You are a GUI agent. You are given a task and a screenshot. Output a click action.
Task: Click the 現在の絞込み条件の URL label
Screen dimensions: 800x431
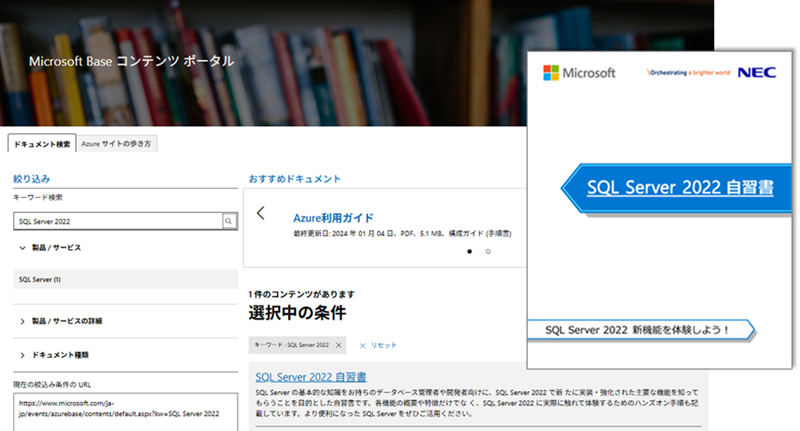point(52,385)
